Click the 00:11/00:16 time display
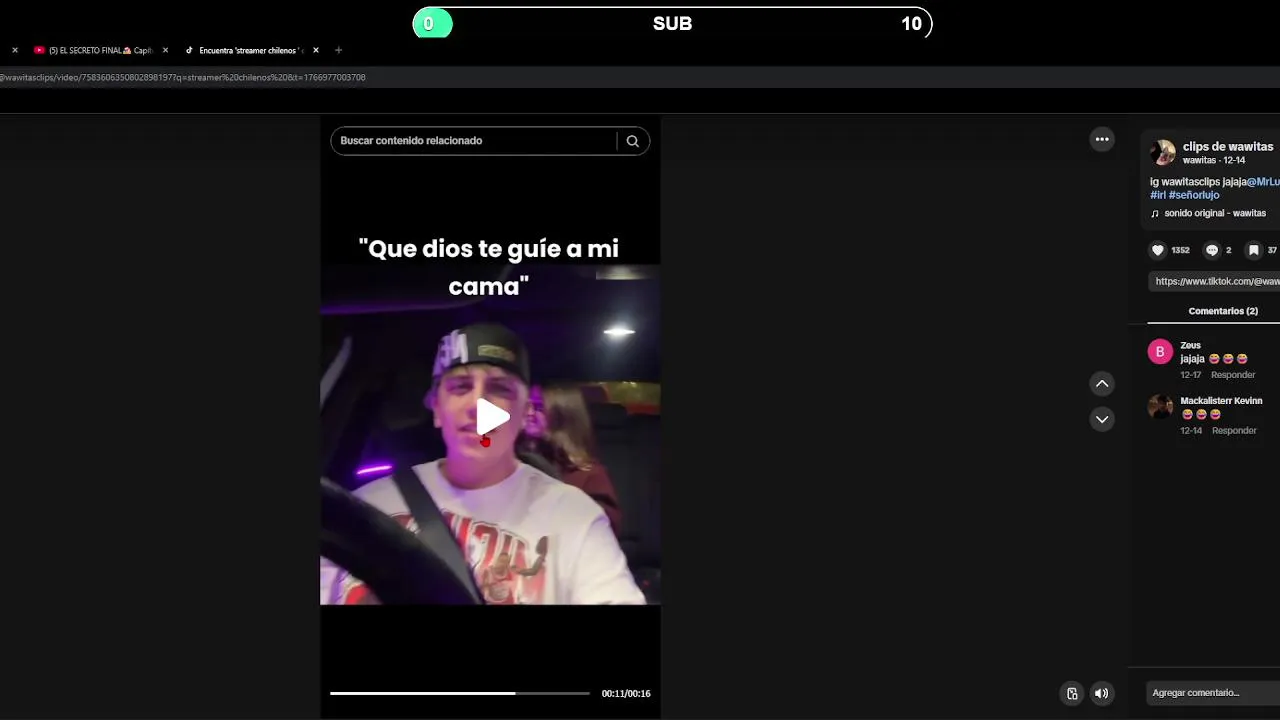Image resolution: width=1280 pixels, height=720 pixels. pyautogui.click(x=626, y=693)
